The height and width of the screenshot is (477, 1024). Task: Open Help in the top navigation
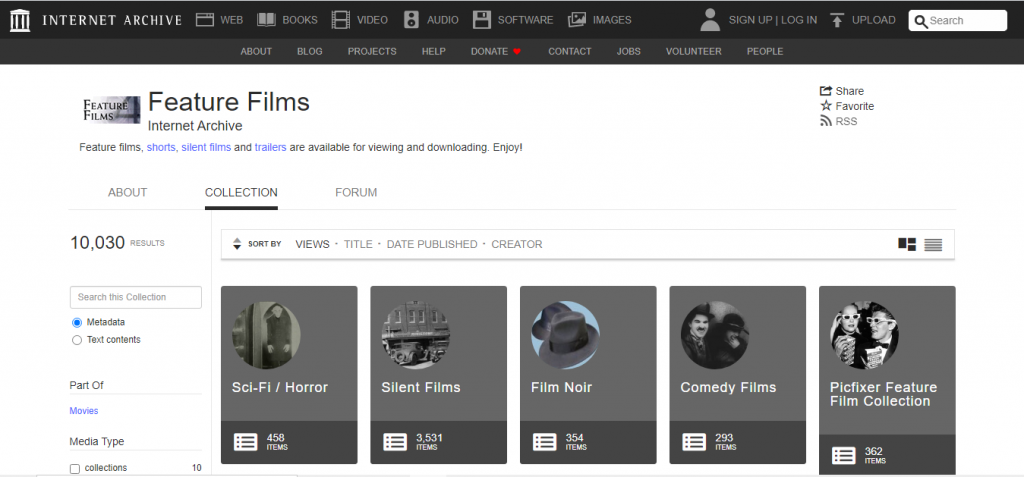pos(434,52)
